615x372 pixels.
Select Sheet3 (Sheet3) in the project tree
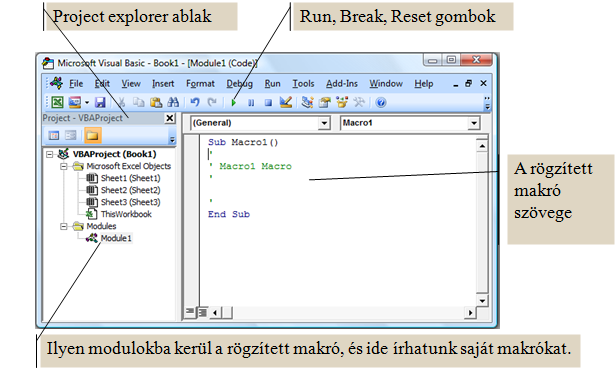(x=131, y=202)
